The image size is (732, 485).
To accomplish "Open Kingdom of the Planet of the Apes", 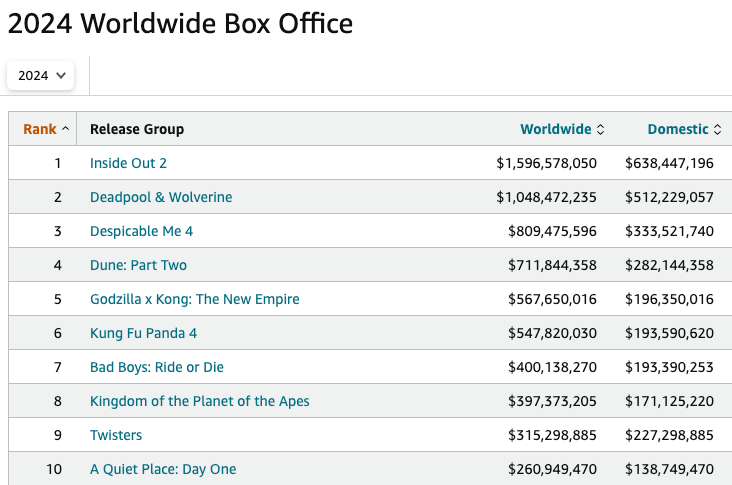I will point(200,401).
